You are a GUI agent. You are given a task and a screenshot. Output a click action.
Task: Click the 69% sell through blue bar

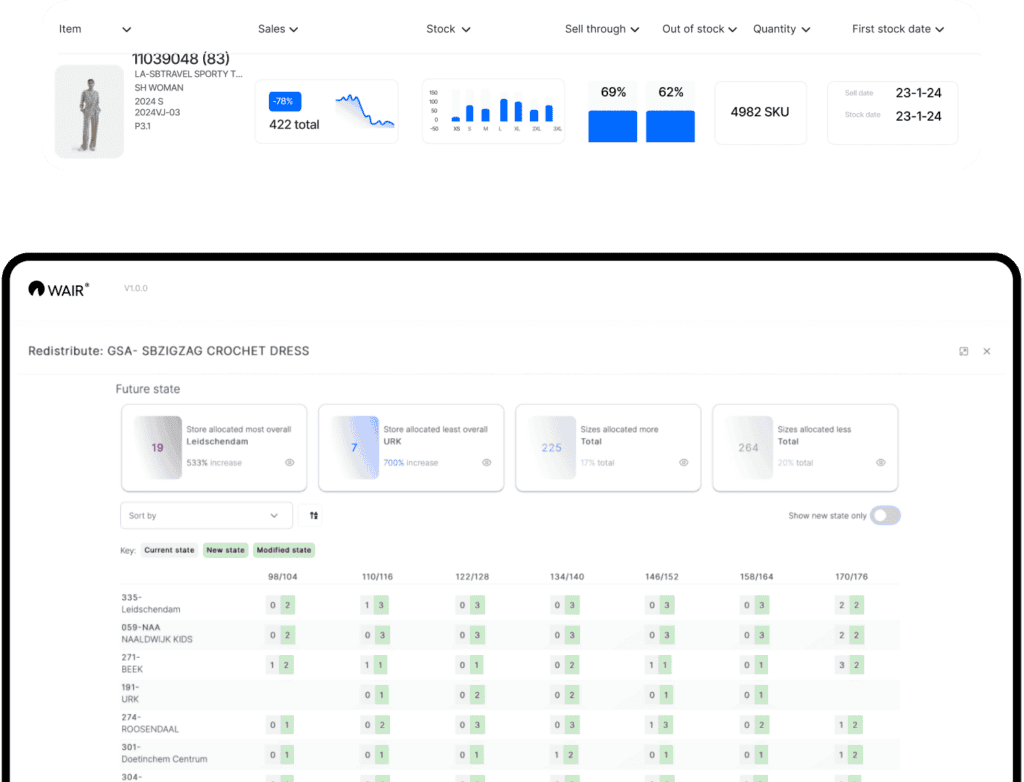pyautogui.click(x=613, y=126)
